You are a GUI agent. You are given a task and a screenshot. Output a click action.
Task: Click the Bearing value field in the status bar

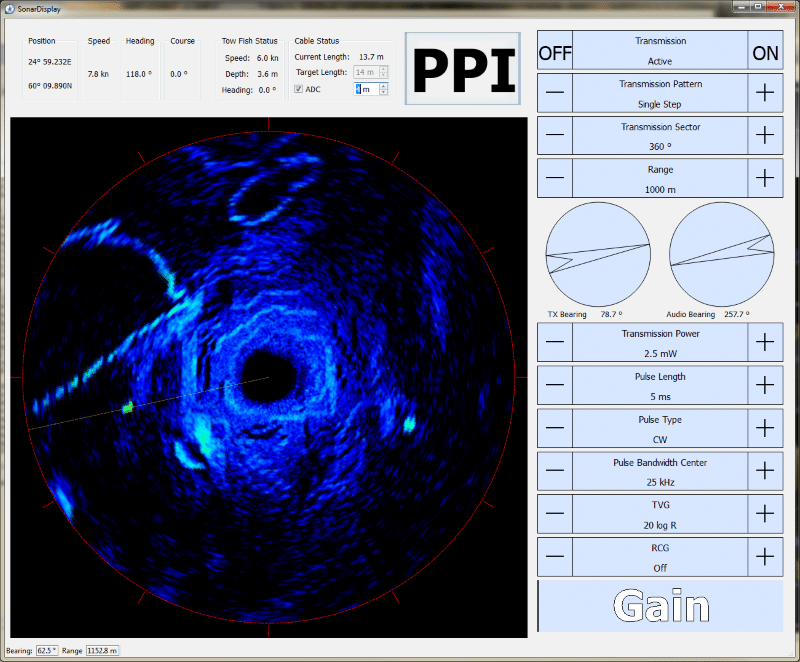tap(46, 650)
